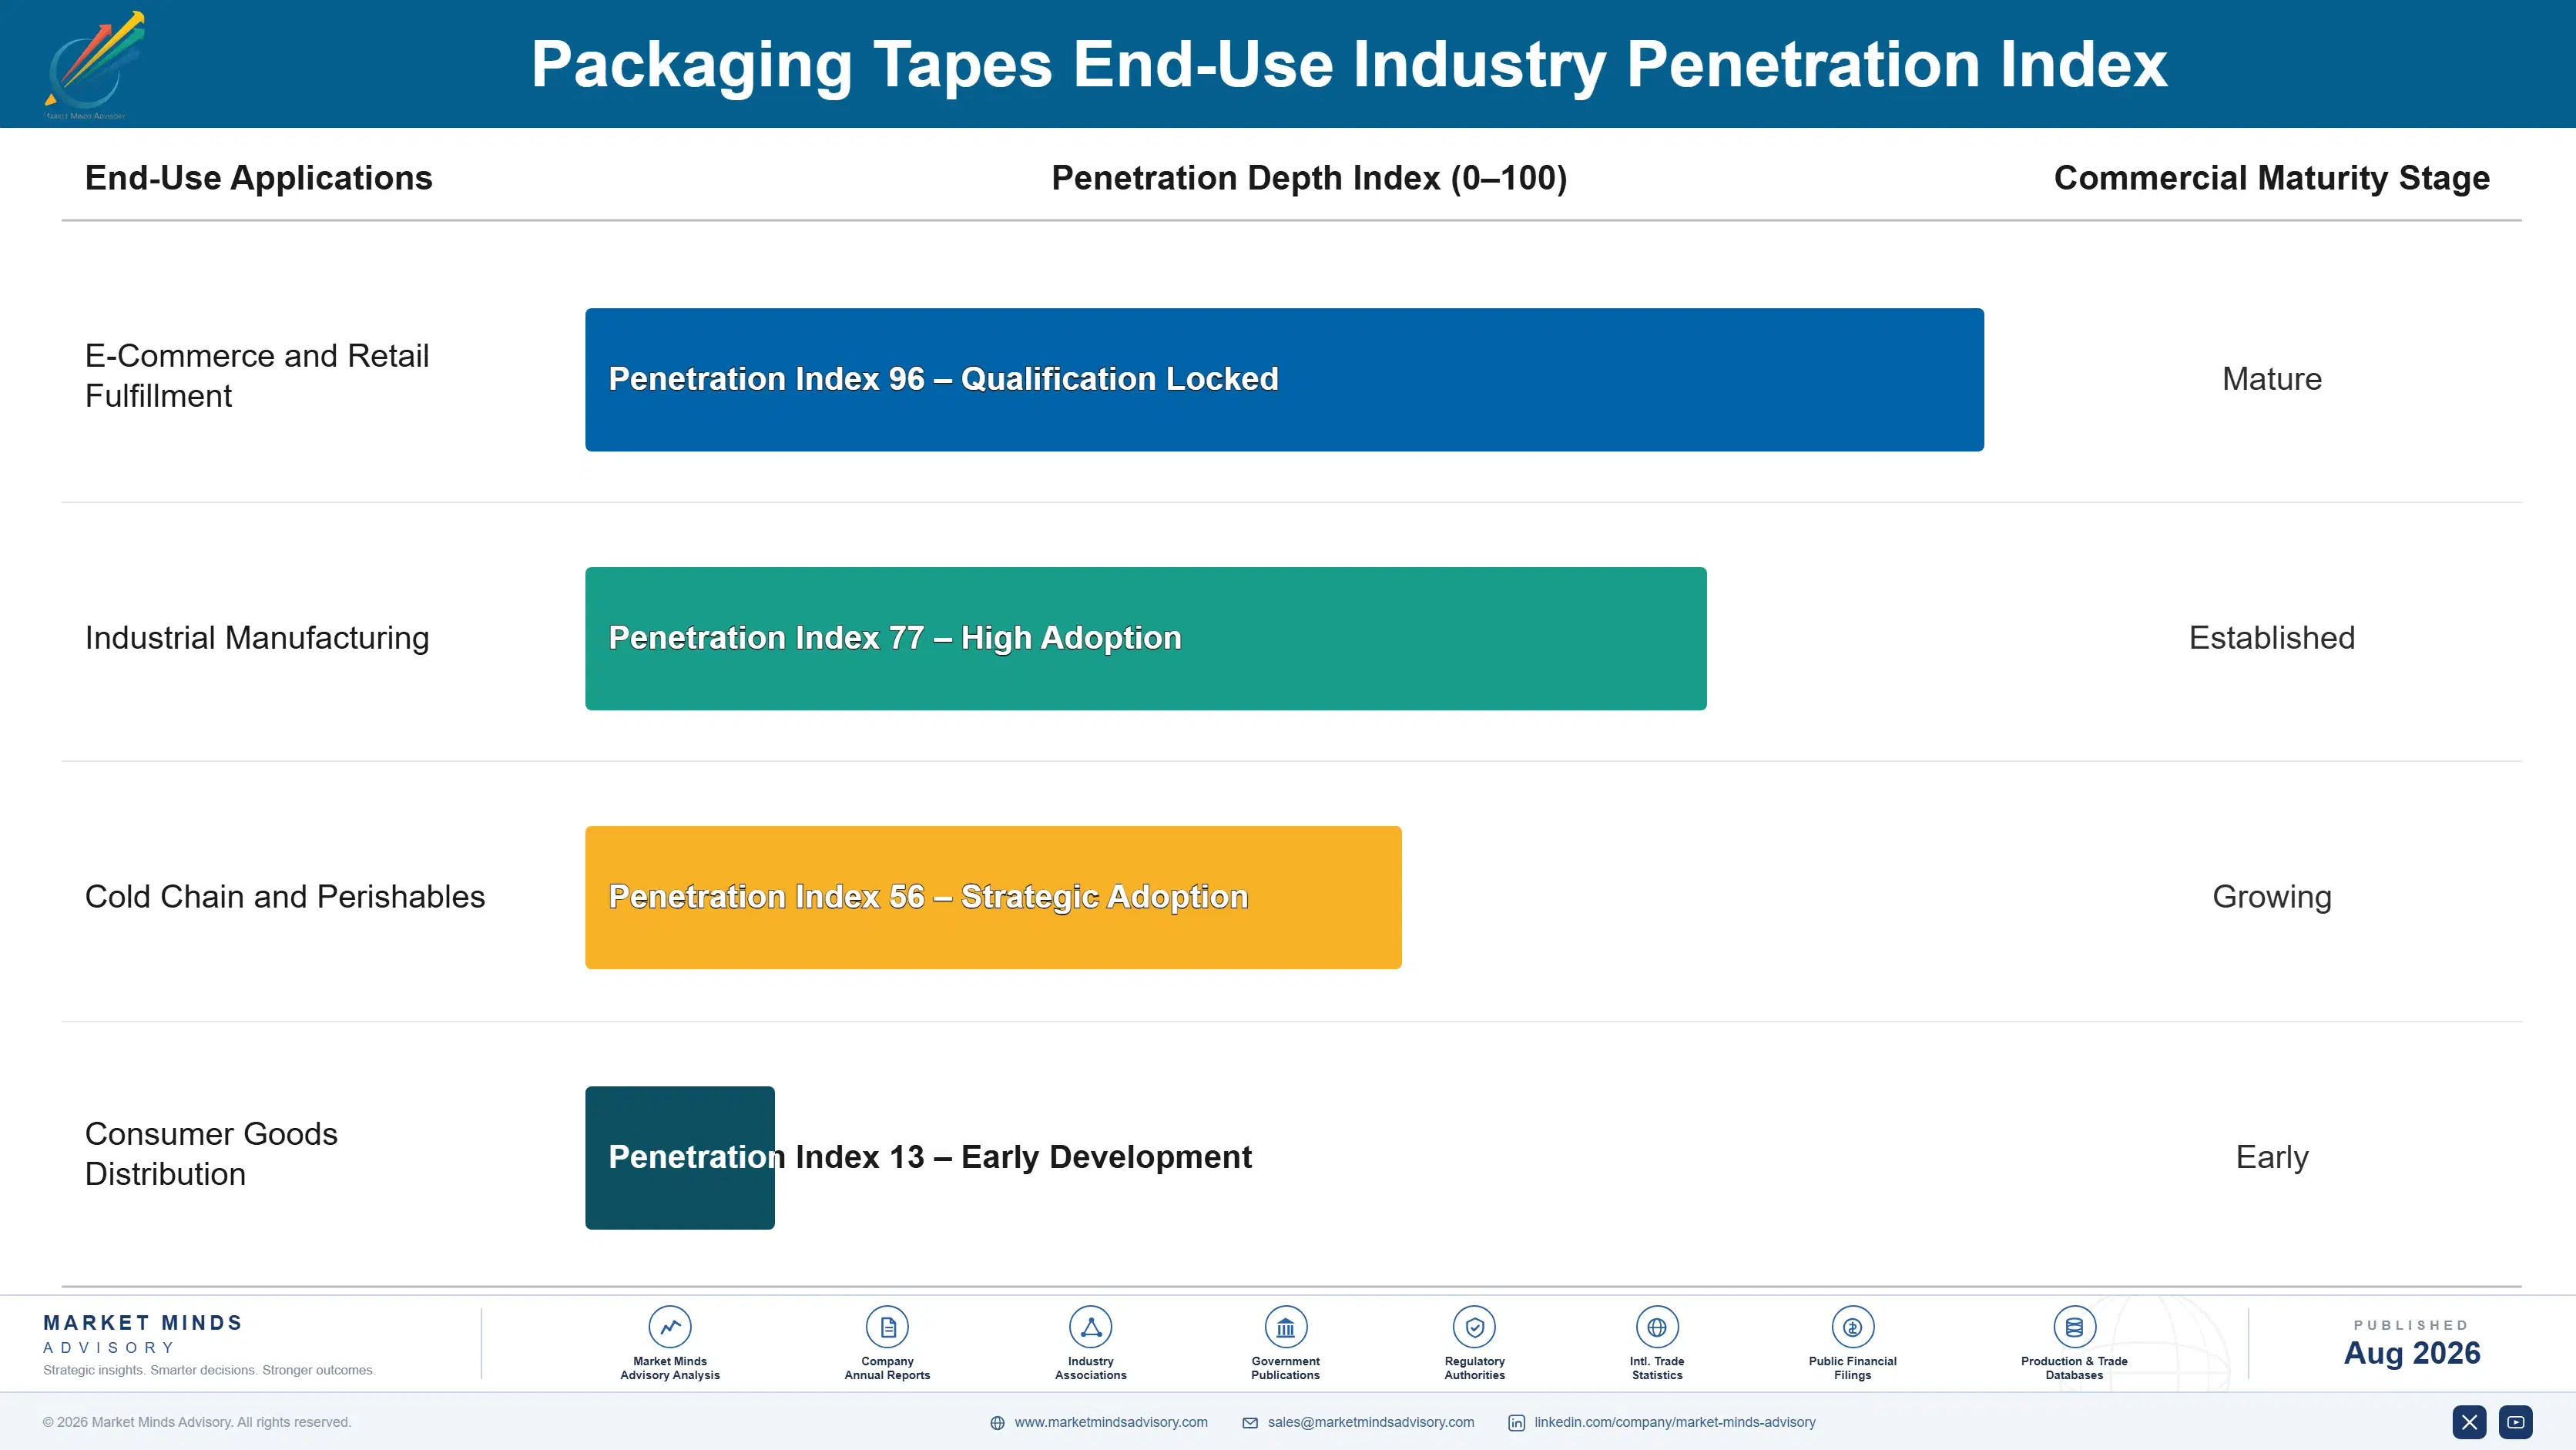The image size is (2576, 1450).
Task: Click the MARKET MINDS ADVISORY footer wordmark
Action: click(143, 1334)
